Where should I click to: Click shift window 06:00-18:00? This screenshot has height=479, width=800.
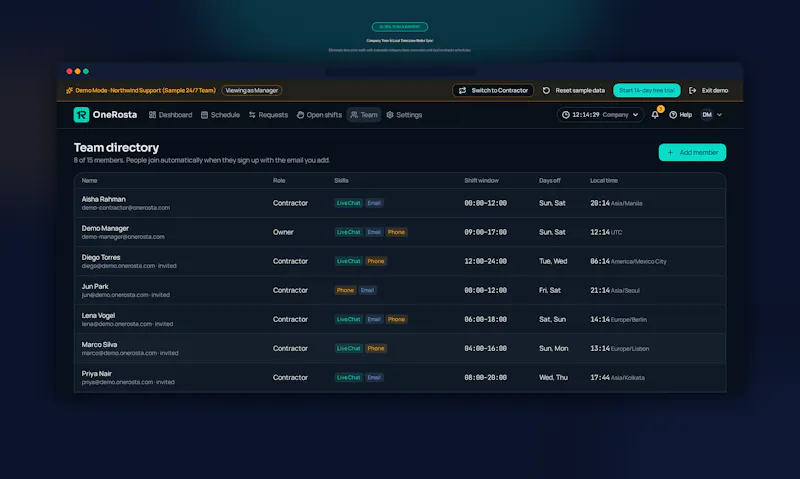[485, 319]
